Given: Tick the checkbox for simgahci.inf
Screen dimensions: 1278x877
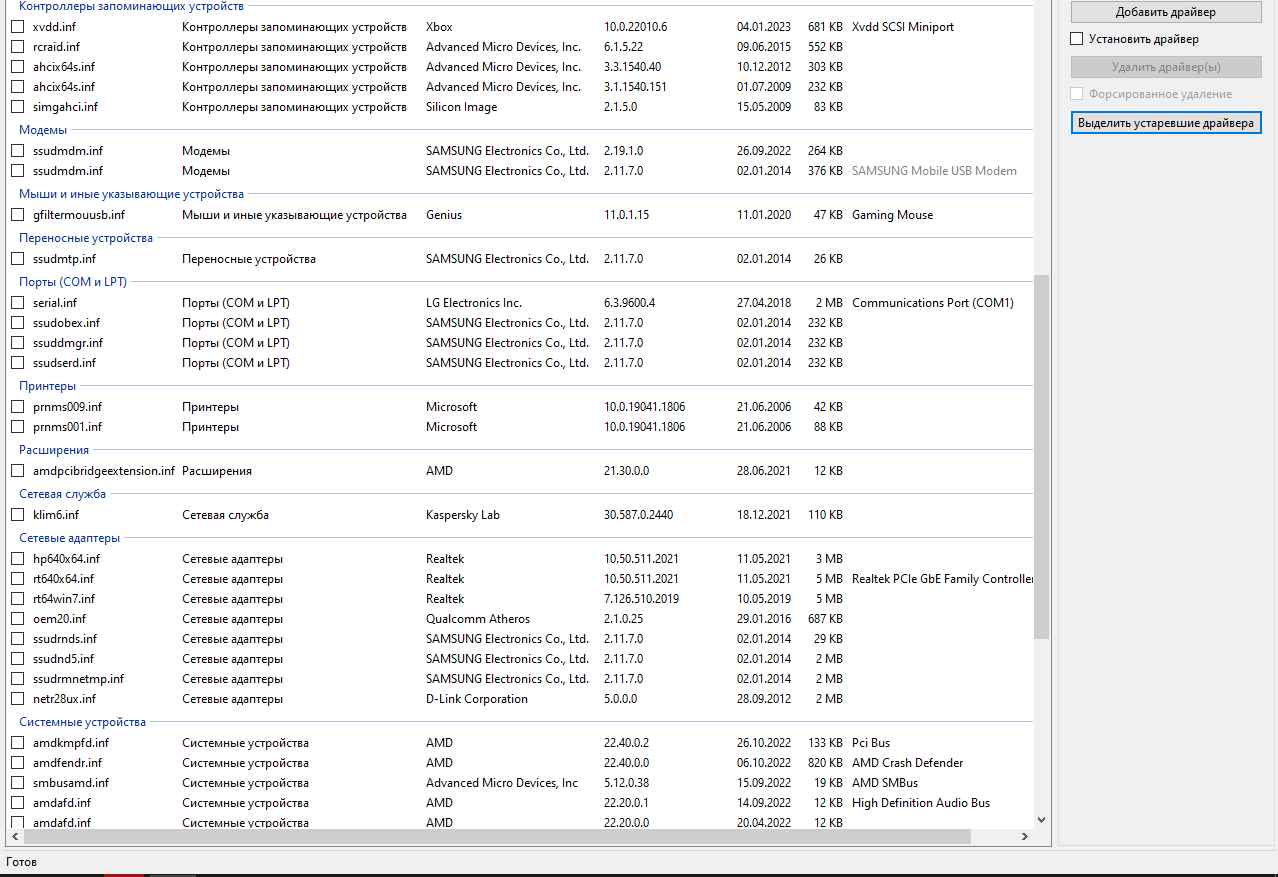Looking at the screenshot, I should coord(17,107).
